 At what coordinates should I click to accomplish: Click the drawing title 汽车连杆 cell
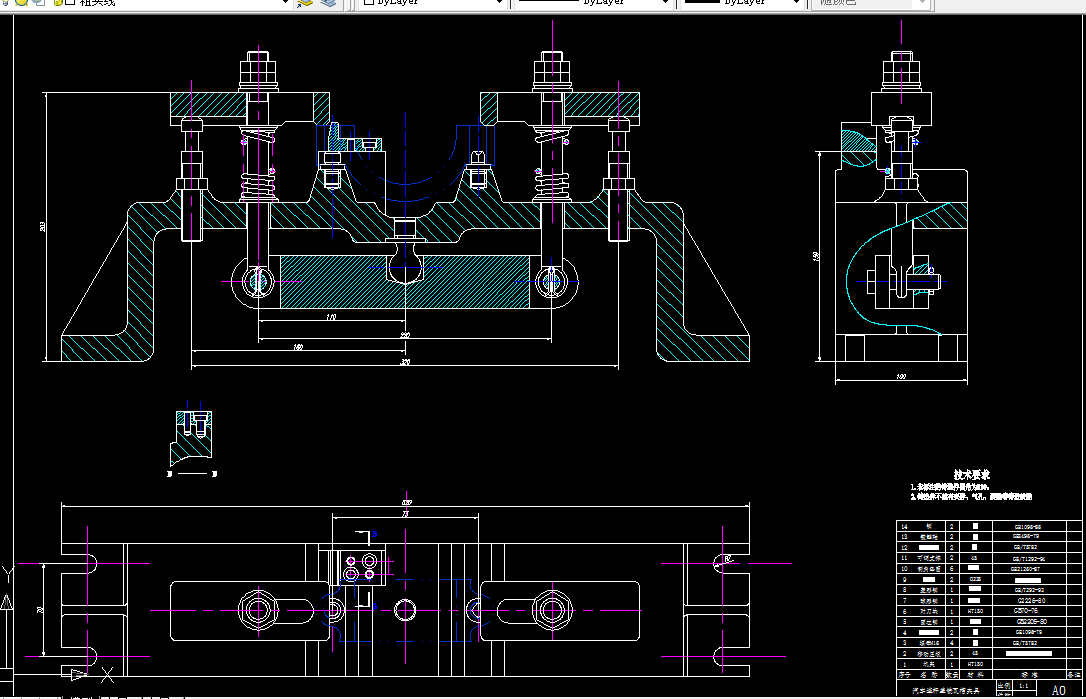tap(945, 691)
